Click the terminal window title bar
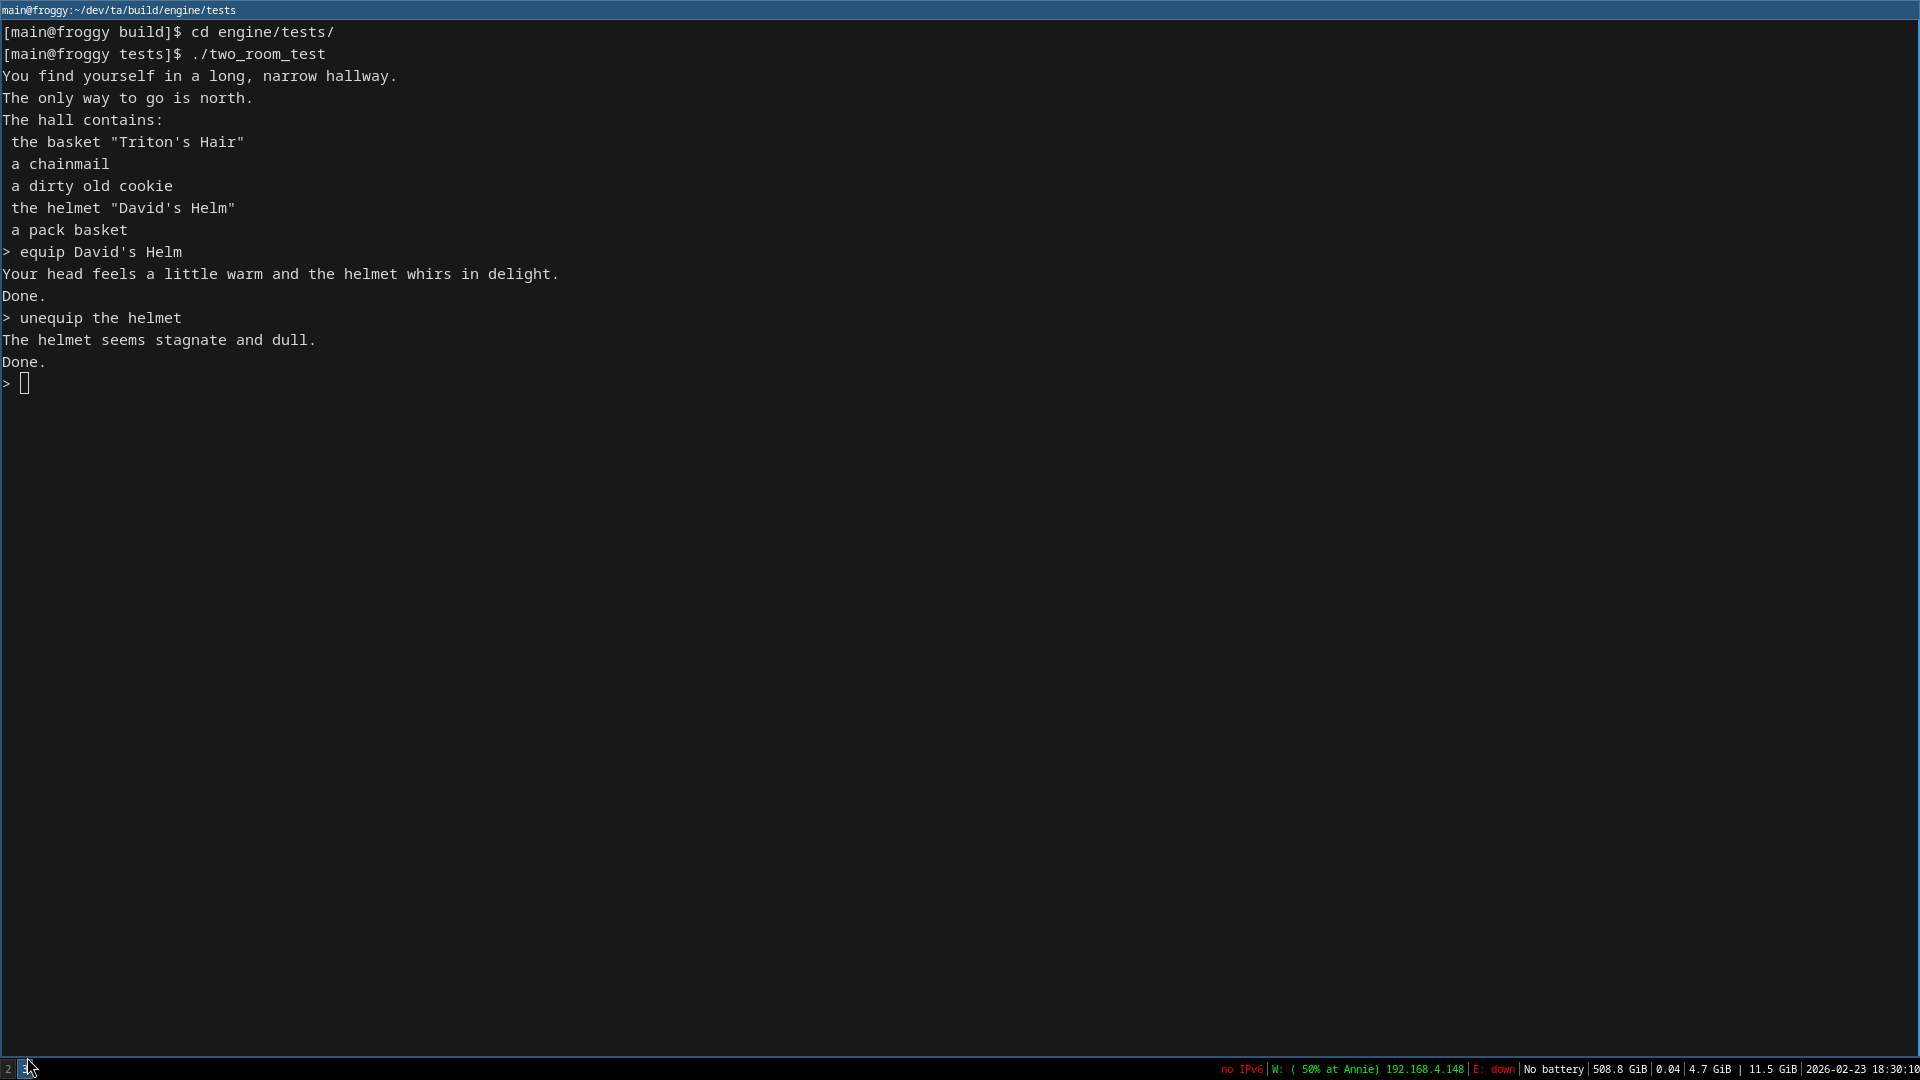The width and height of the screenshot is (1920, 1080). 960,10
